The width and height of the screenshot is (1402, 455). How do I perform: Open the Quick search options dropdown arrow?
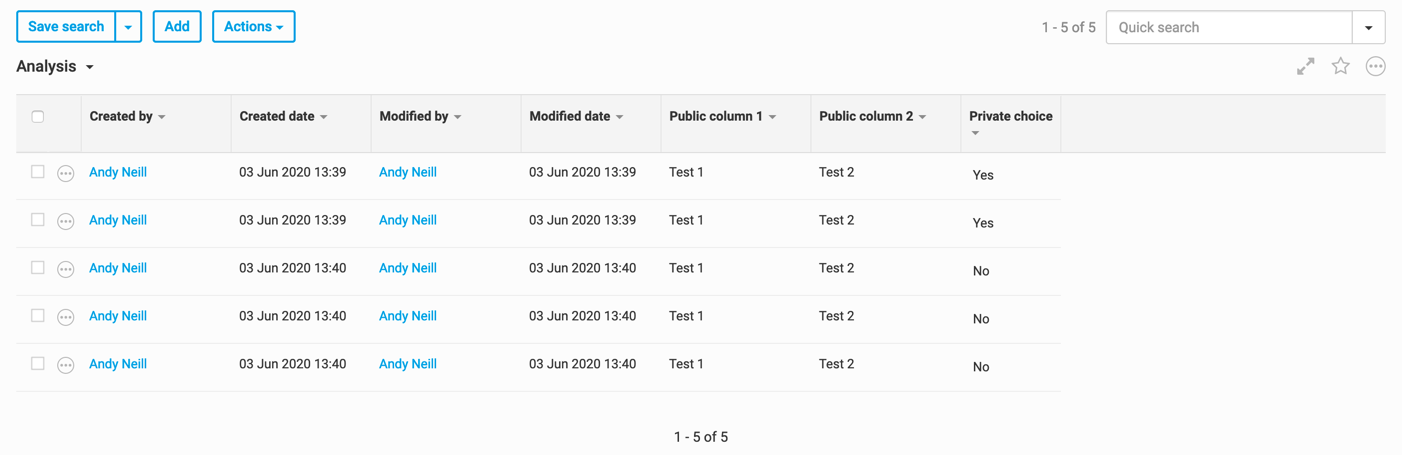tap(1368, 28)
